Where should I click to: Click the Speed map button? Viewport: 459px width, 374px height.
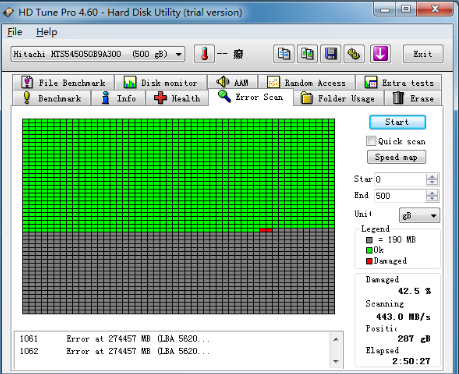pyautogui.click(x=396, y=157)
